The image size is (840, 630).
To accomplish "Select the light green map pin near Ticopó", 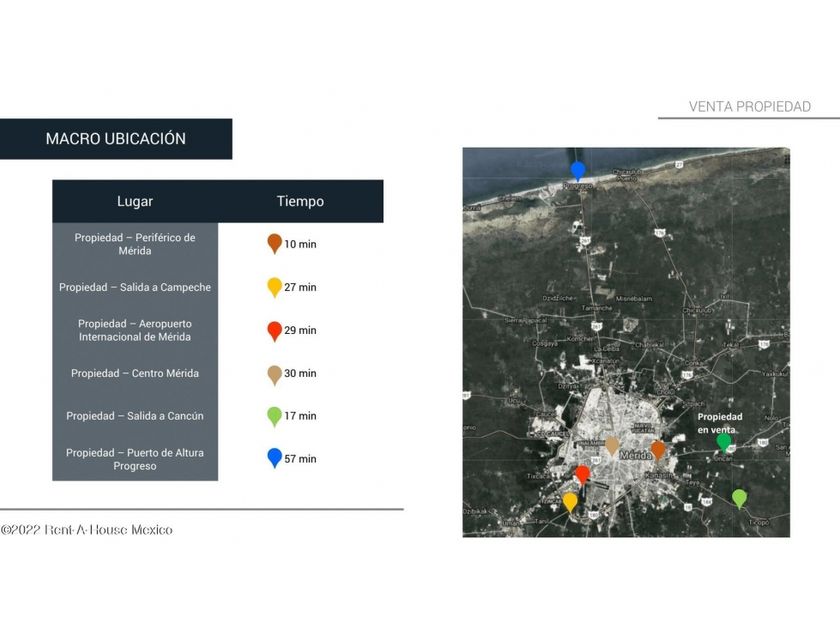I will tap(739, 497).
